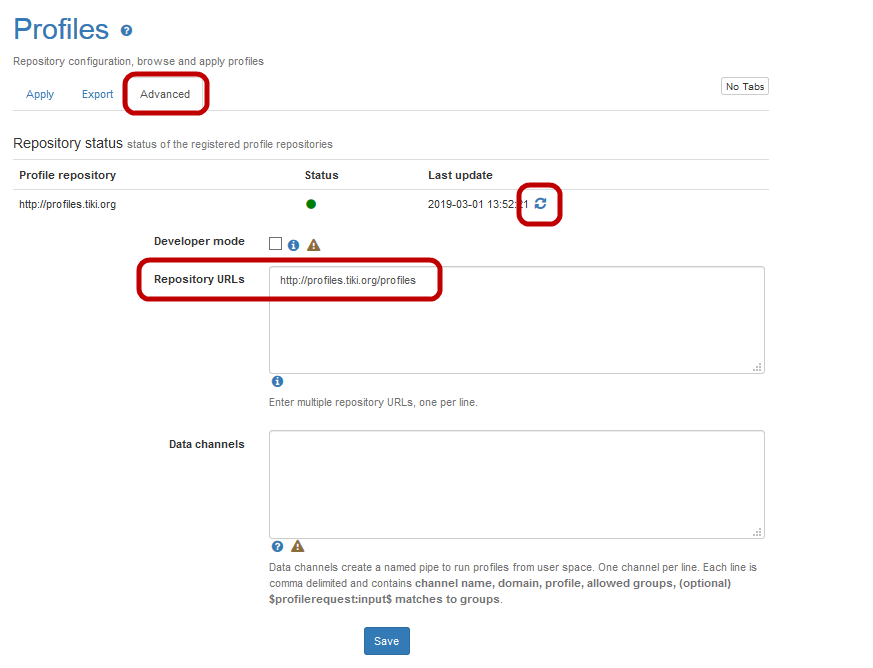Click the http://profiles.tiki.org repository entry

(x=68, y=205)
